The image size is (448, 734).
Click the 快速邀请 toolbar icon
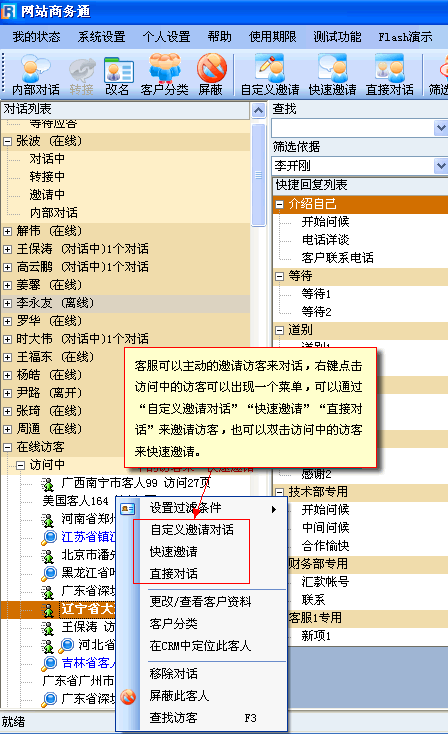tap(332, 75)
